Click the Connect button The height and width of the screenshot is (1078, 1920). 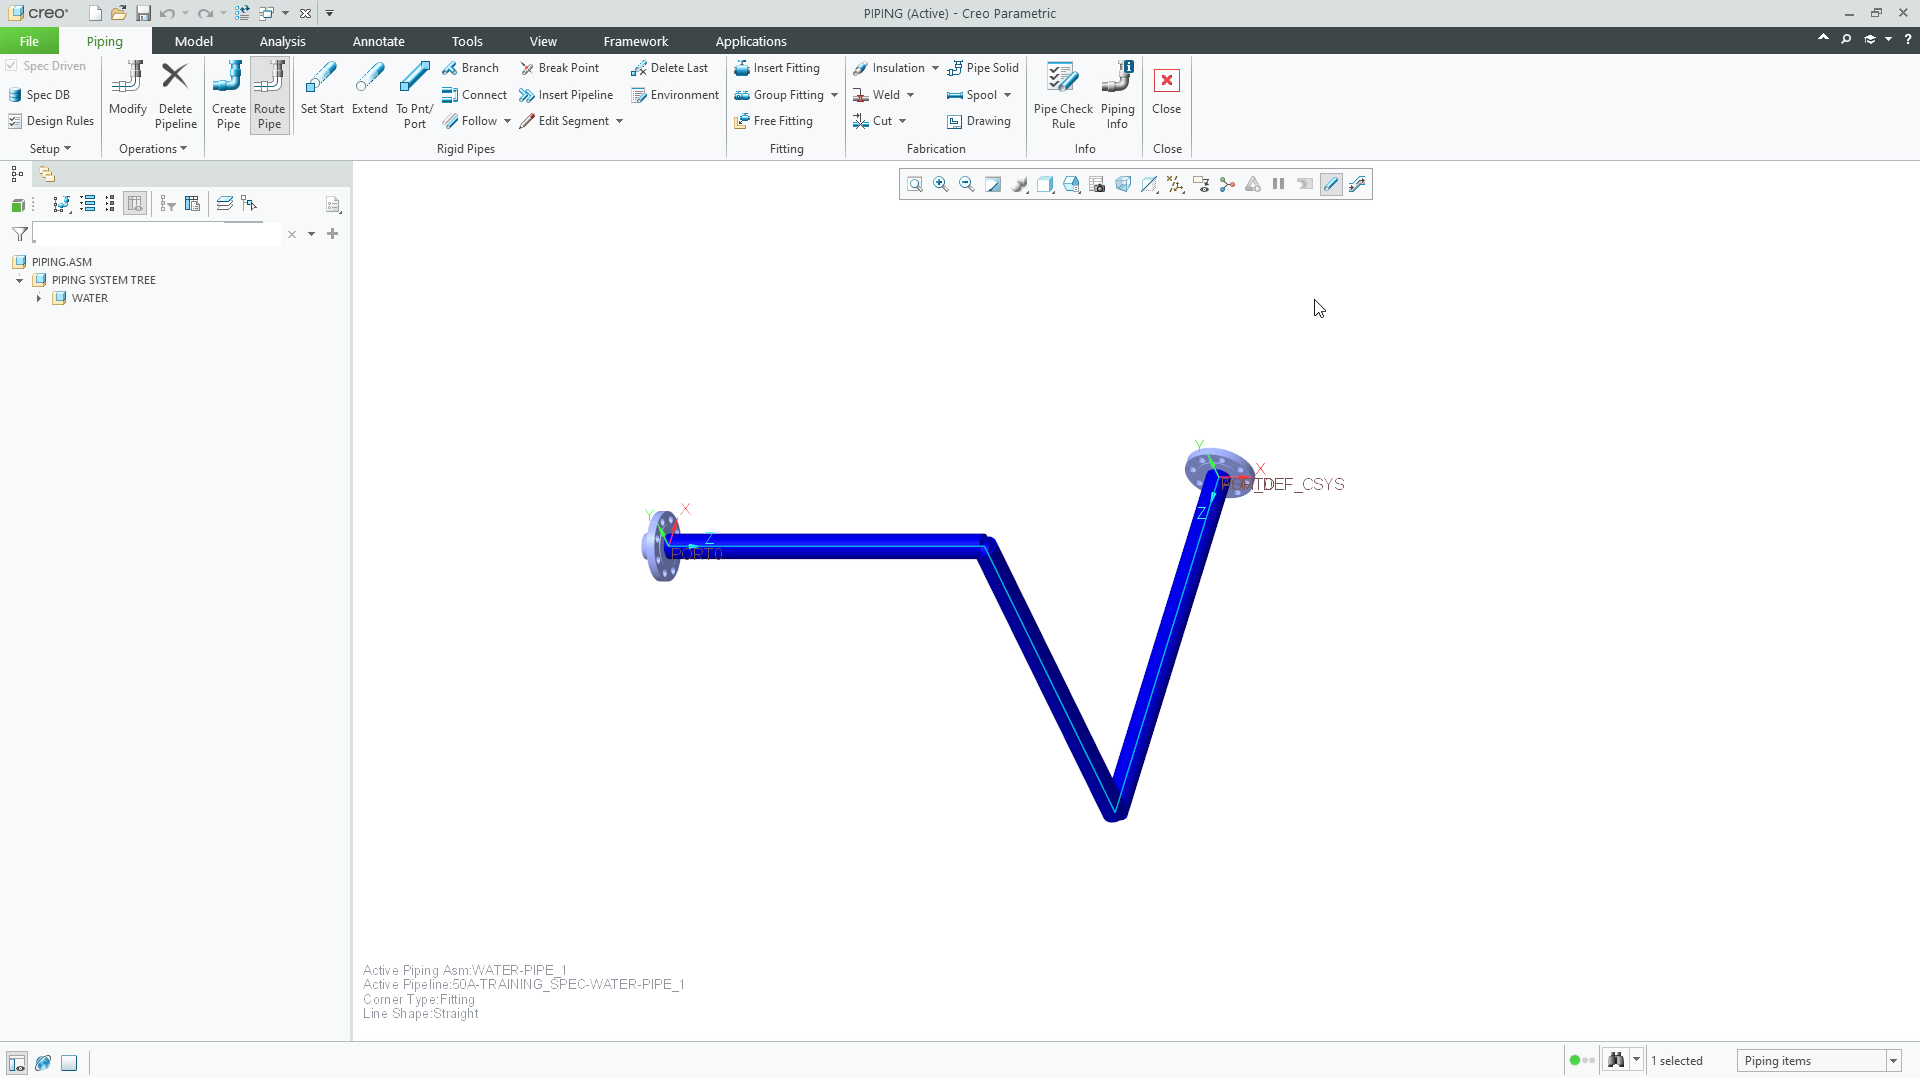coord(474,95)
